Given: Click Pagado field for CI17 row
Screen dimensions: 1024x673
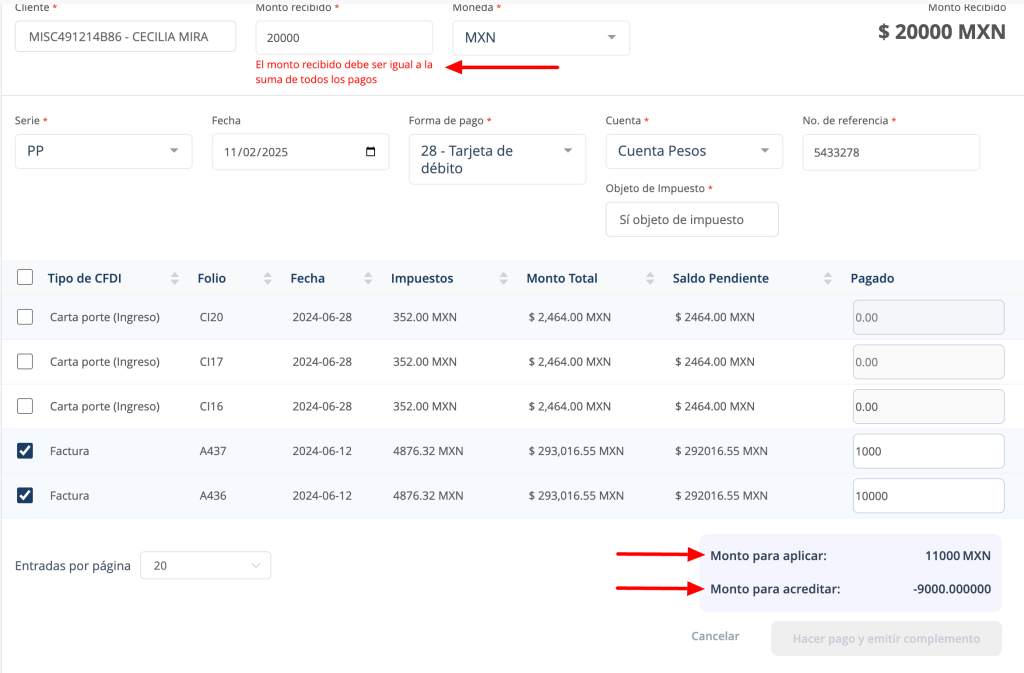Looking at the screenshot, I should coord(928,362).
